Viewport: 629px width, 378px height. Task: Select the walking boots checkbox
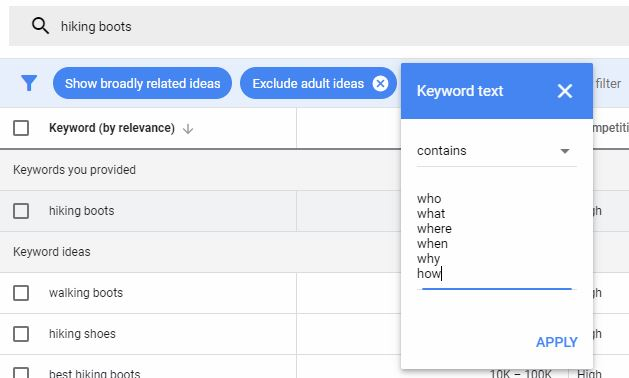point(21,293)
